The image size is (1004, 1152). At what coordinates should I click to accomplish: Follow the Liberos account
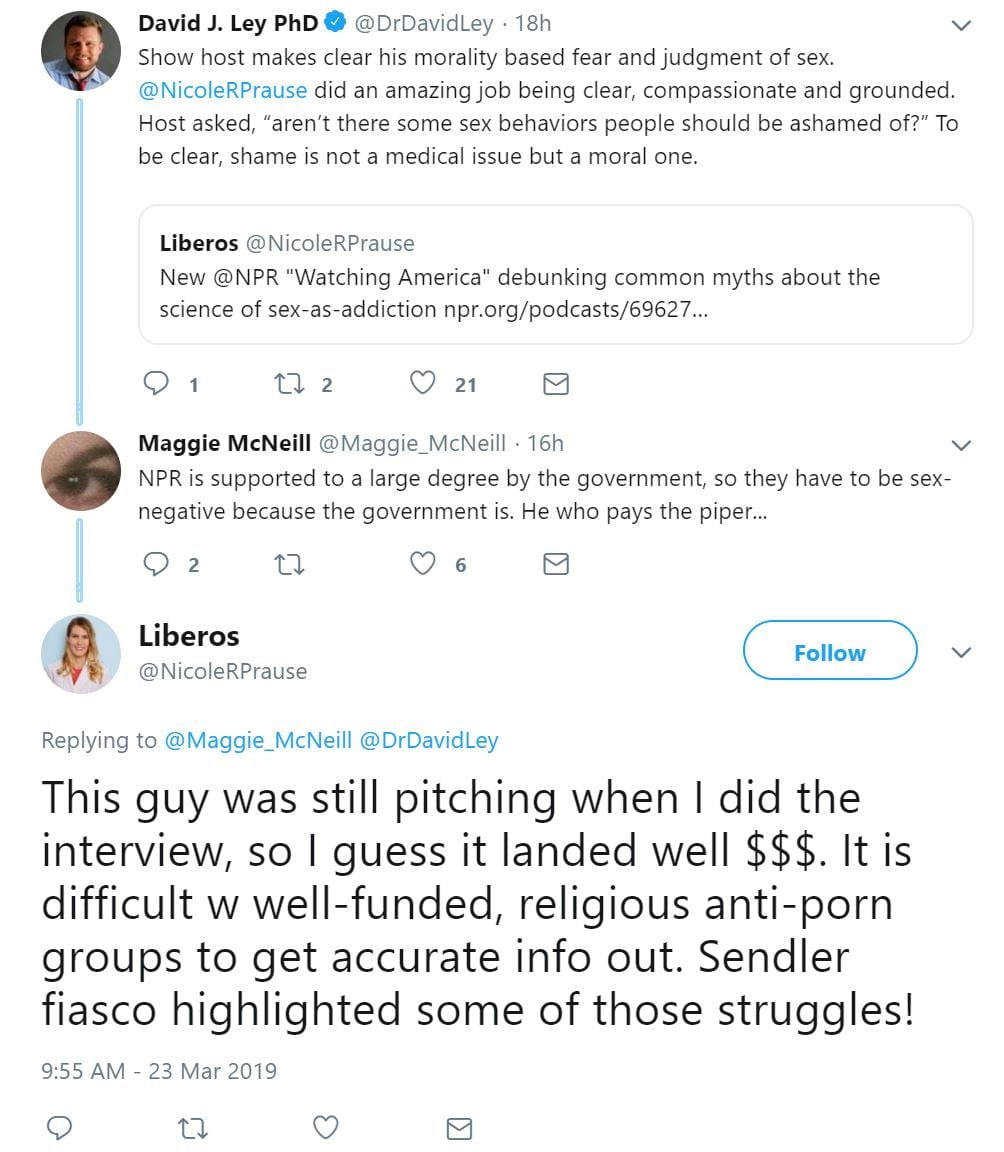[829, 652]
